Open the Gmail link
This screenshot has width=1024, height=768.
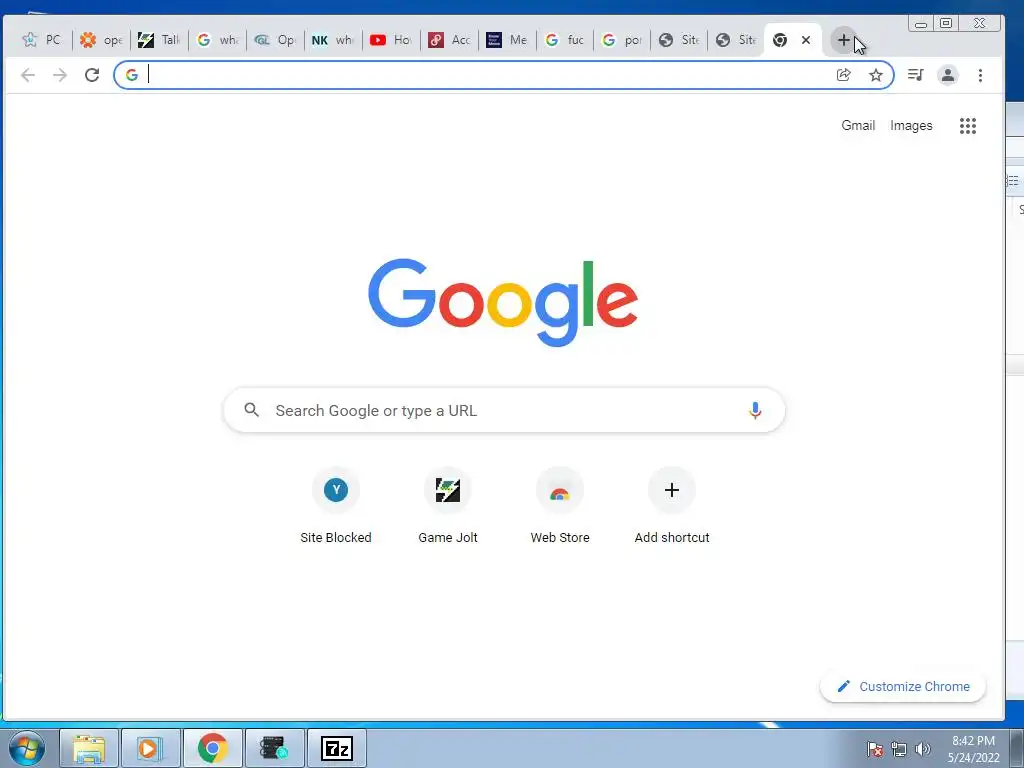(x=858, y=125)
